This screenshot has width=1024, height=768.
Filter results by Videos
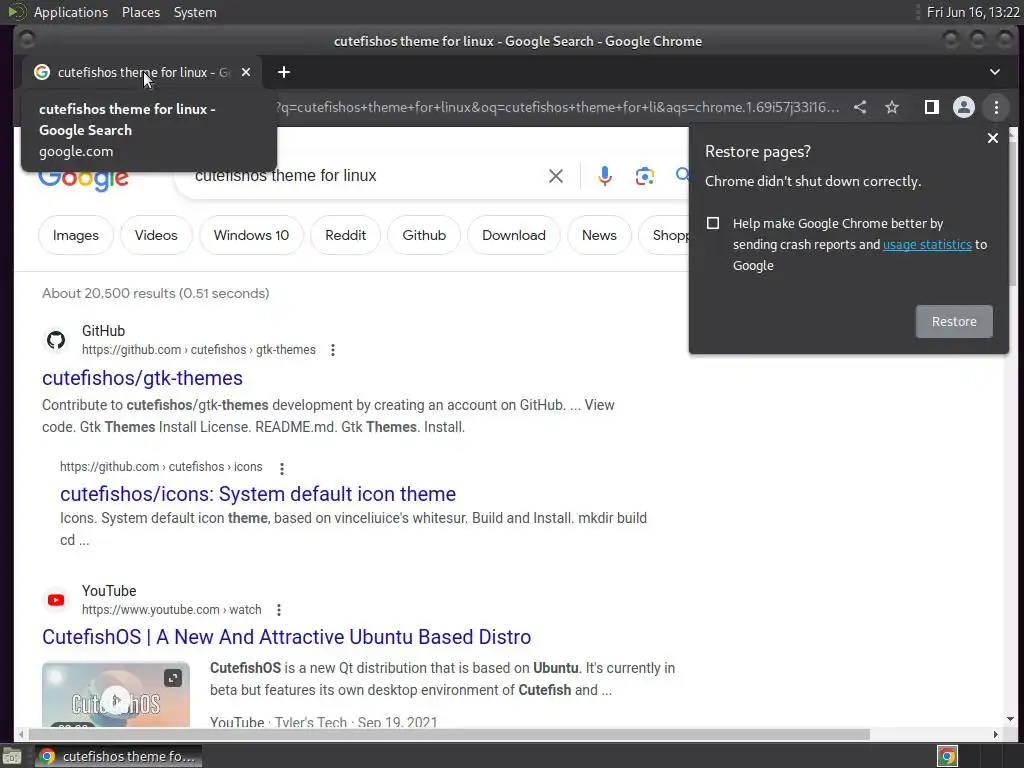(x=156, y=235)
